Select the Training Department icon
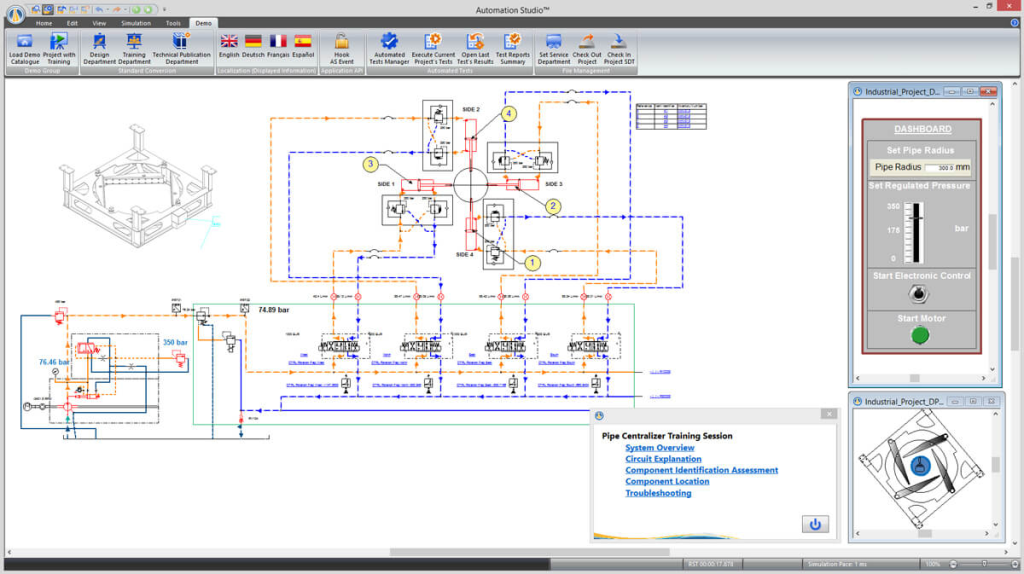This screenshot has width=1024, height=574. pos(134,49)
